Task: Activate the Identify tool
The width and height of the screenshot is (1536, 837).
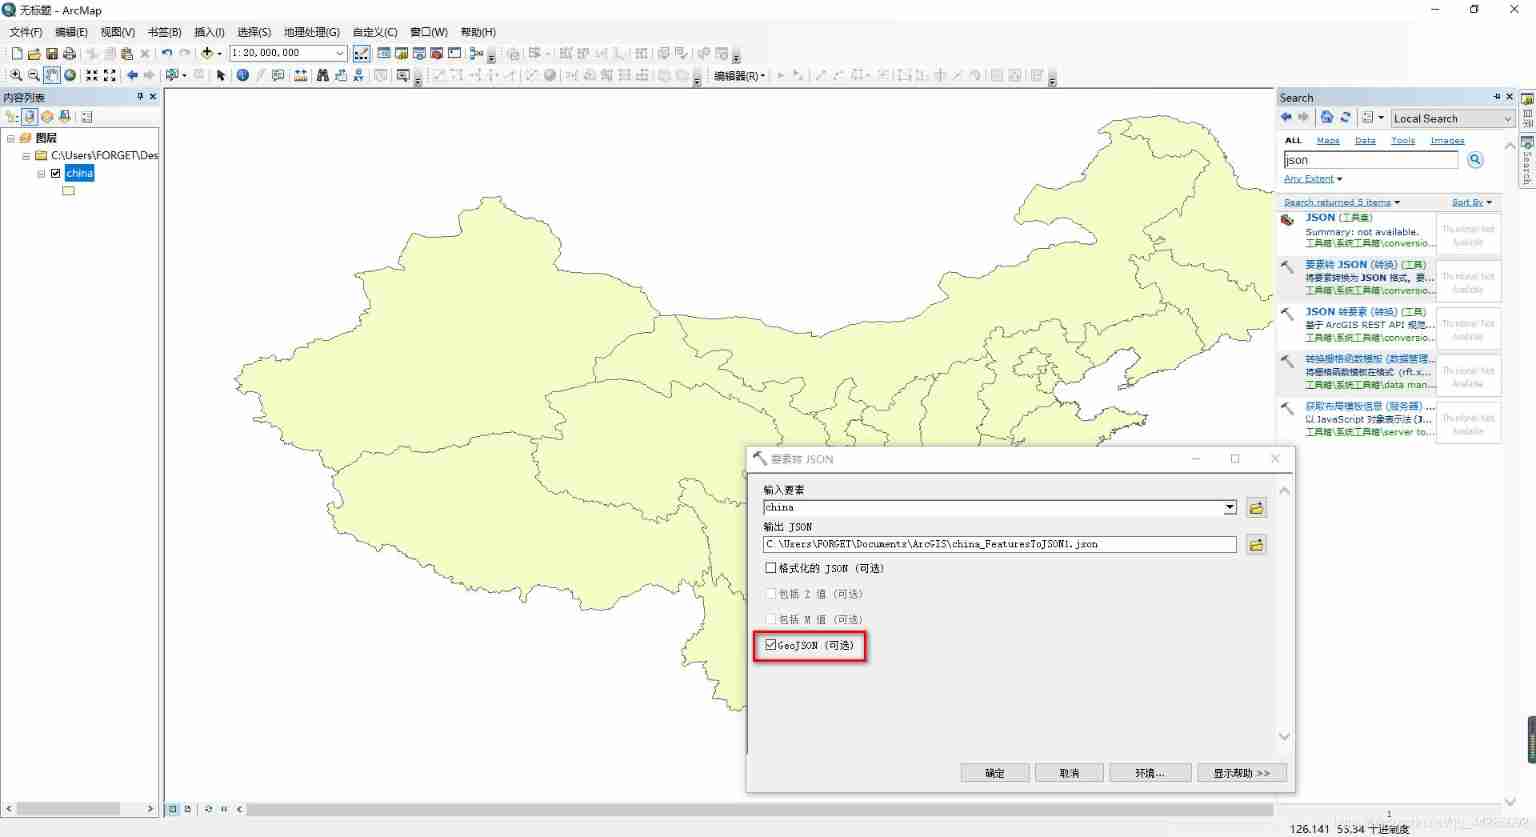Action: pos(243,75)
